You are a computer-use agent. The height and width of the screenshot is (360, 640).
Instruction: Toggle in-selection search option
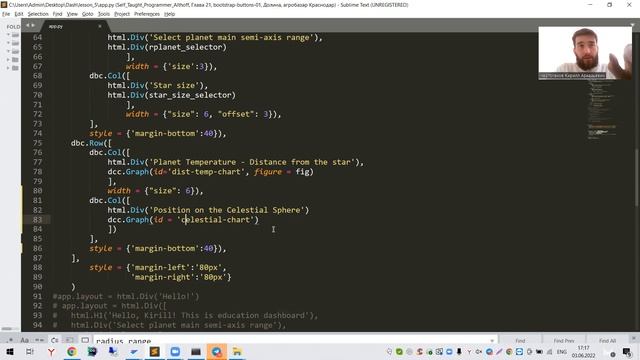tap(70, 340)
